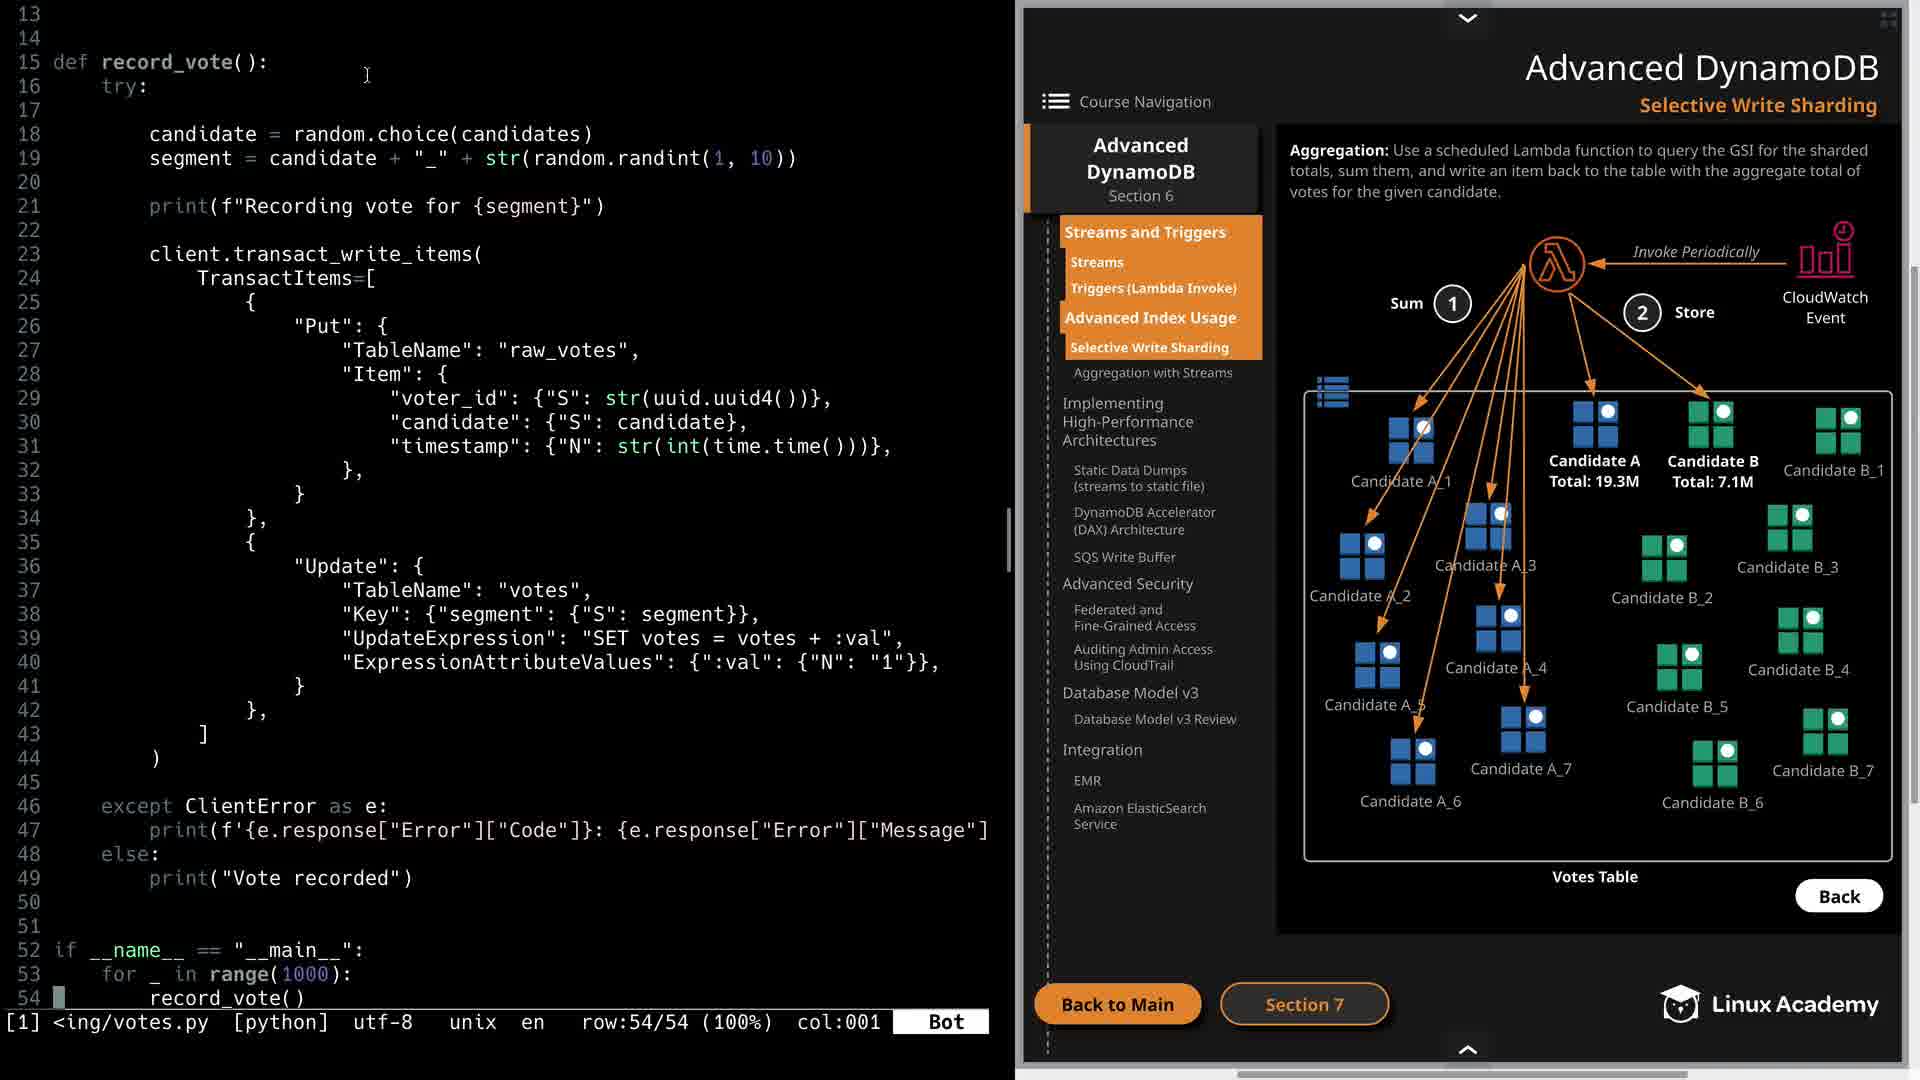Expand the bottom chevron of the course panel
This screenshot has width=1920, height=1080.
click(1467, 1049)
